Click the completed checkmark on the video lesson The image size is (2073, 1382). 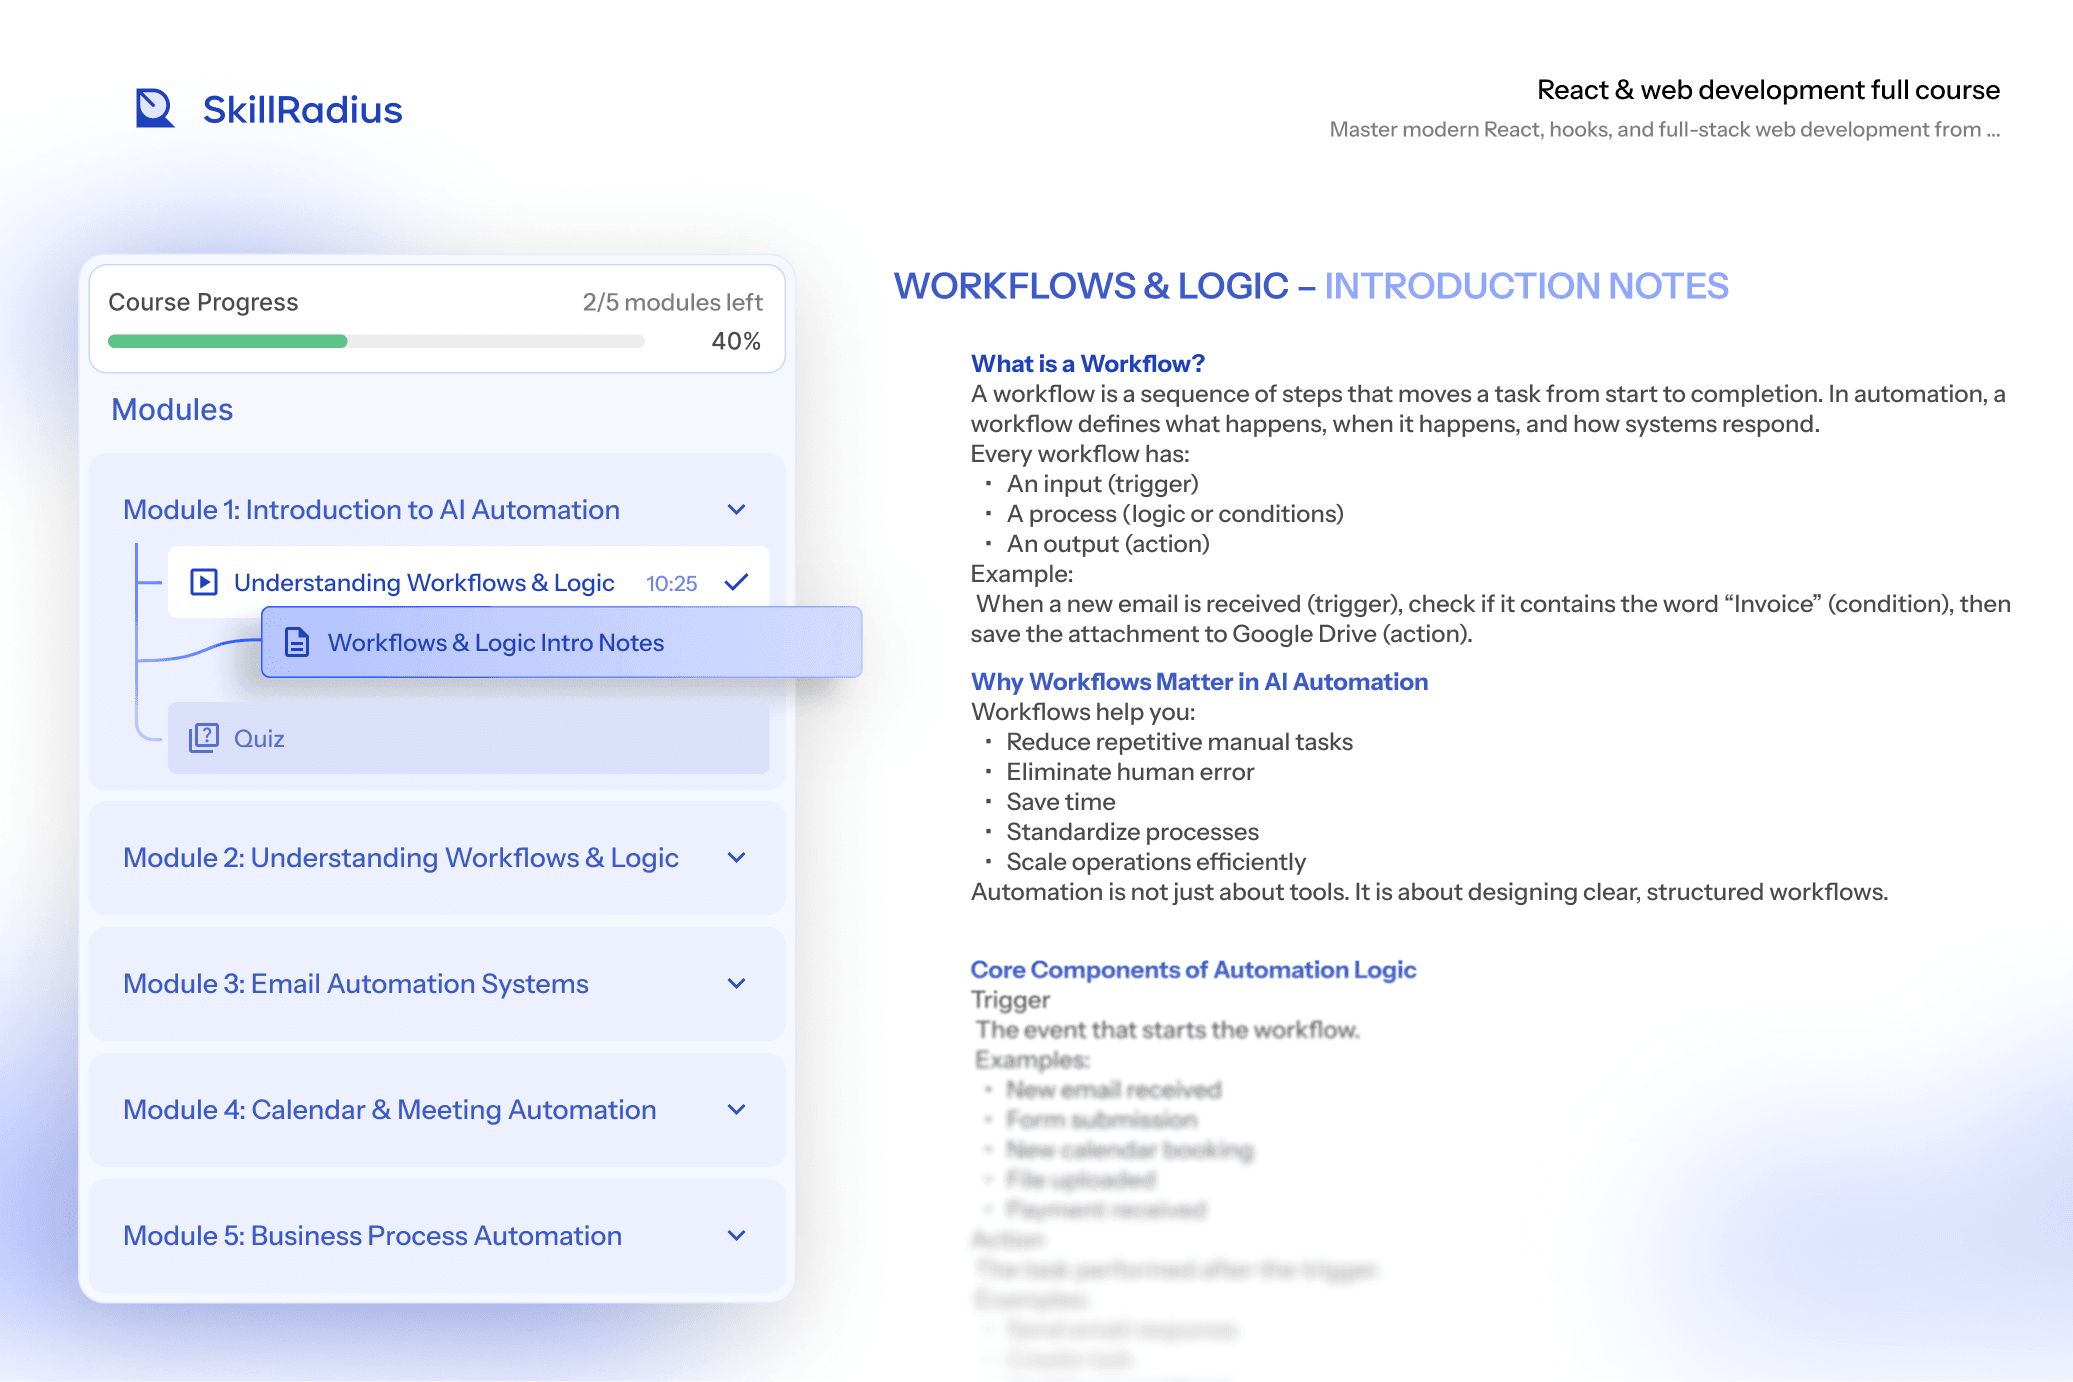click(737, 582)
